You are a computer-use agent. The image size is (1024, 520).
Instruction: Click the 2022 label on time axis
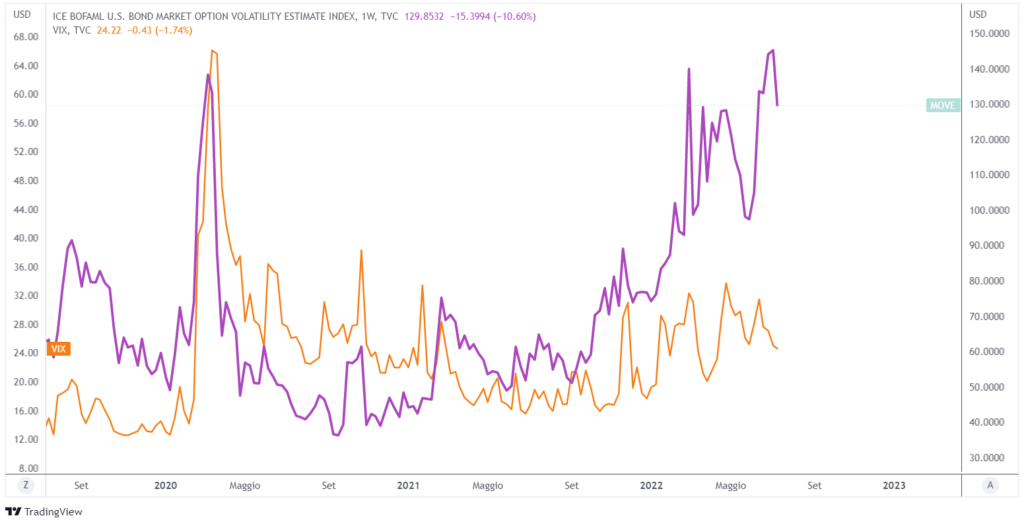[x=651, y=485]
